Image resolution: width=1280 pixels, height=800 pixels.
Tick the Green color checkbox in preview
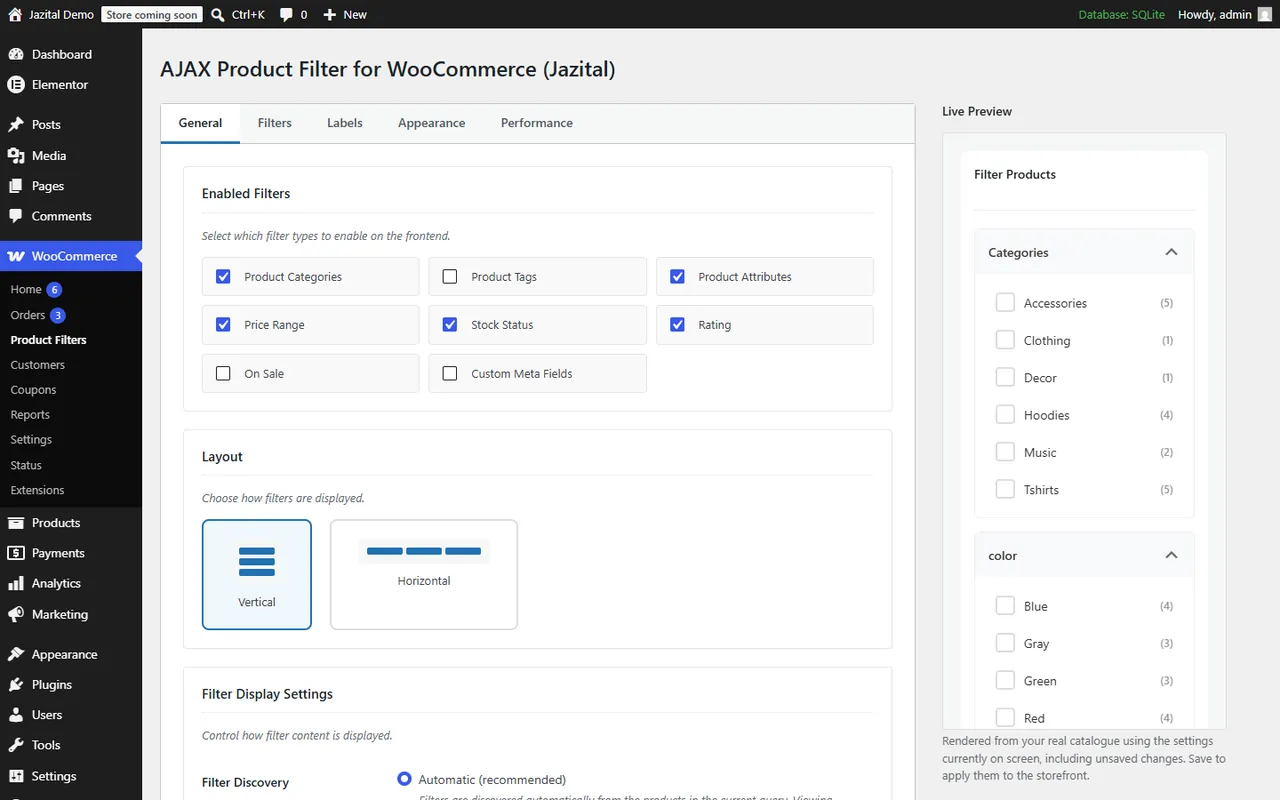tap(1005, 681)
